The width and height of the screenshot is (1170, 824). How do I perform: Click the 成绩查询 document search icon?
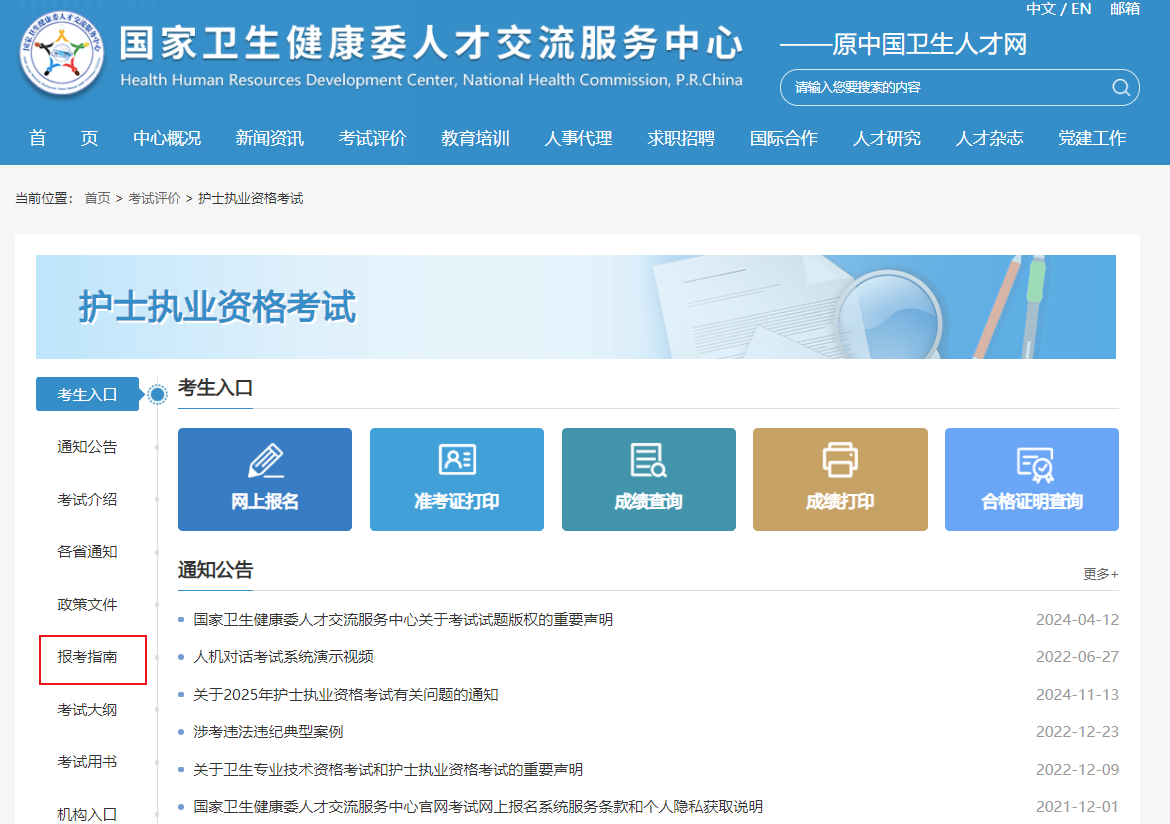pos(648,460)
